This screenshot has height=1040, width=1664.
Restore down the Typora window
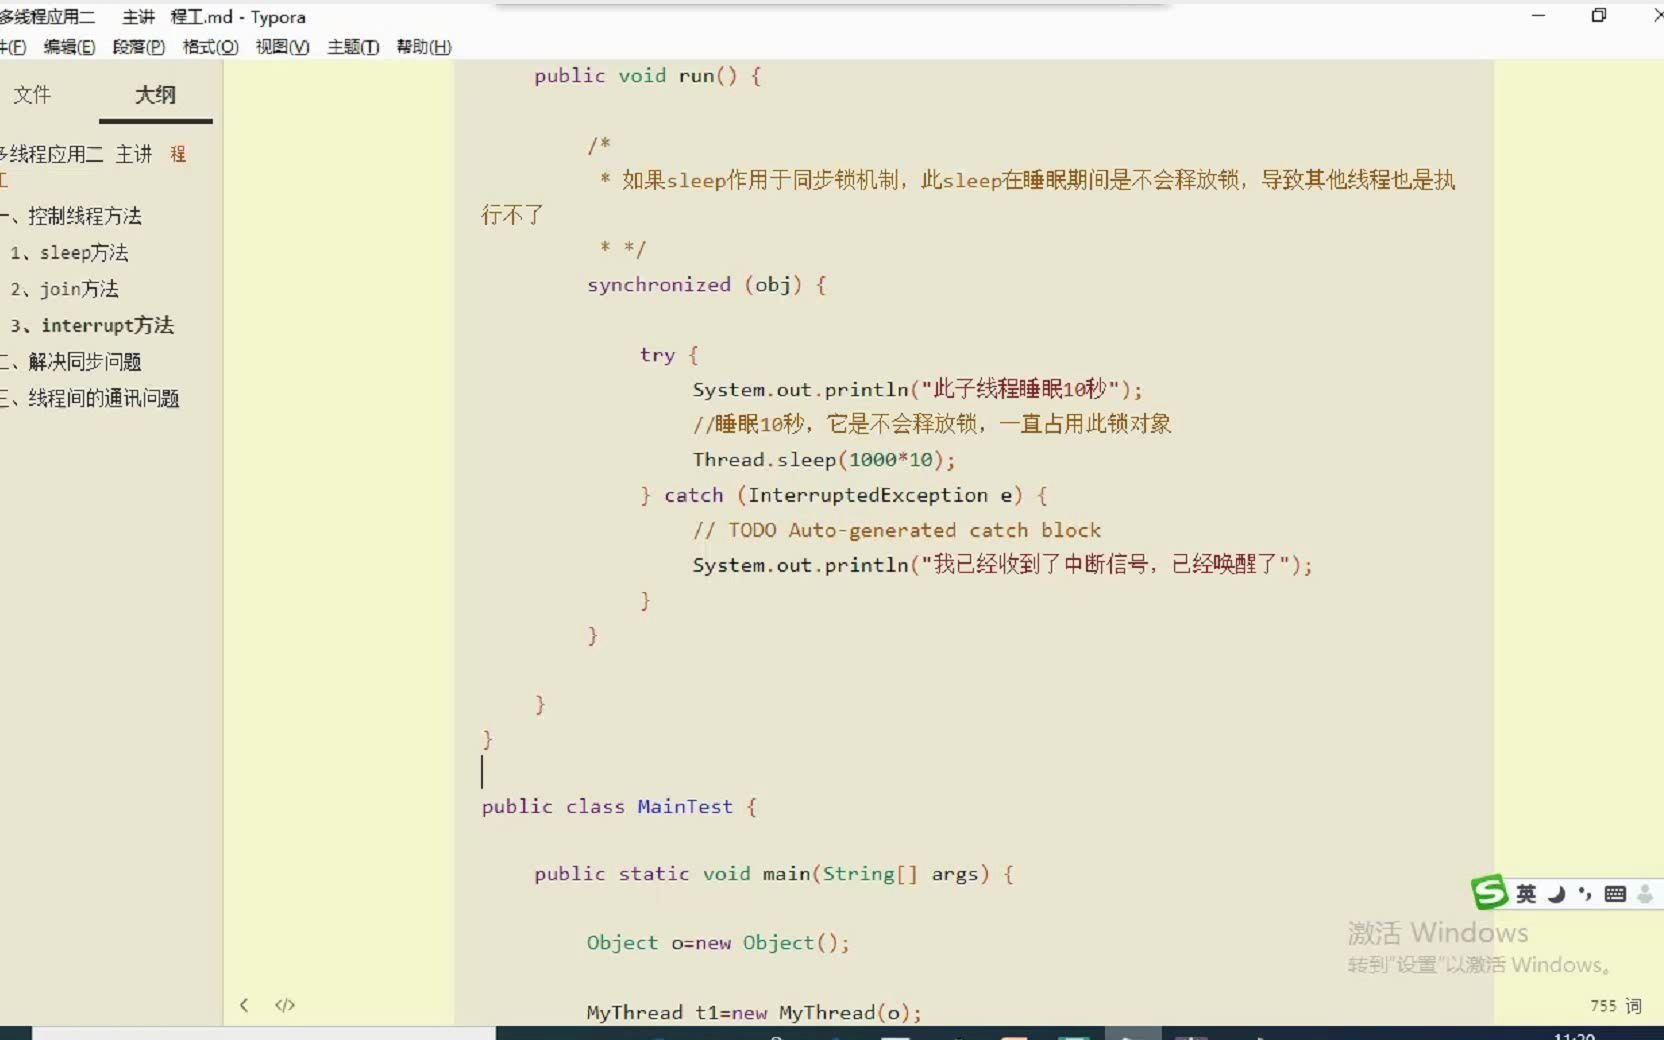click(x=1599, y=16)
